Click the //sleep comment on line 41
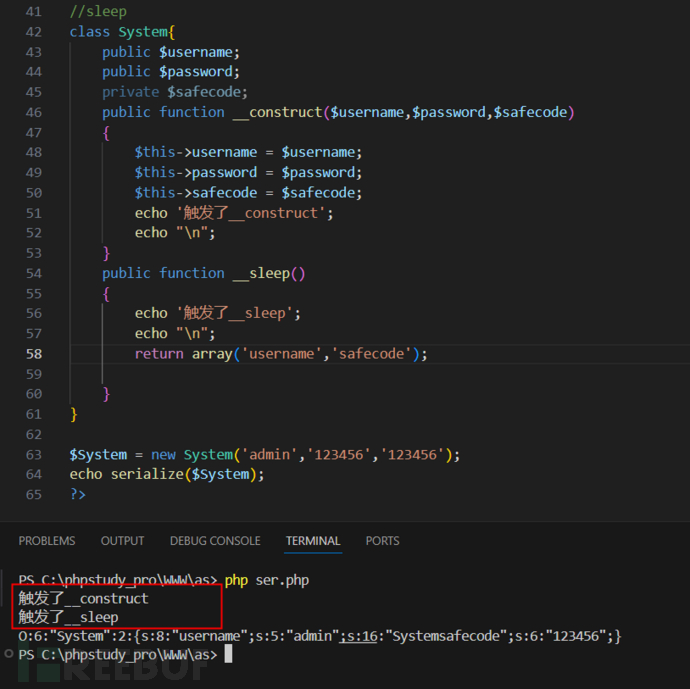 98,12
